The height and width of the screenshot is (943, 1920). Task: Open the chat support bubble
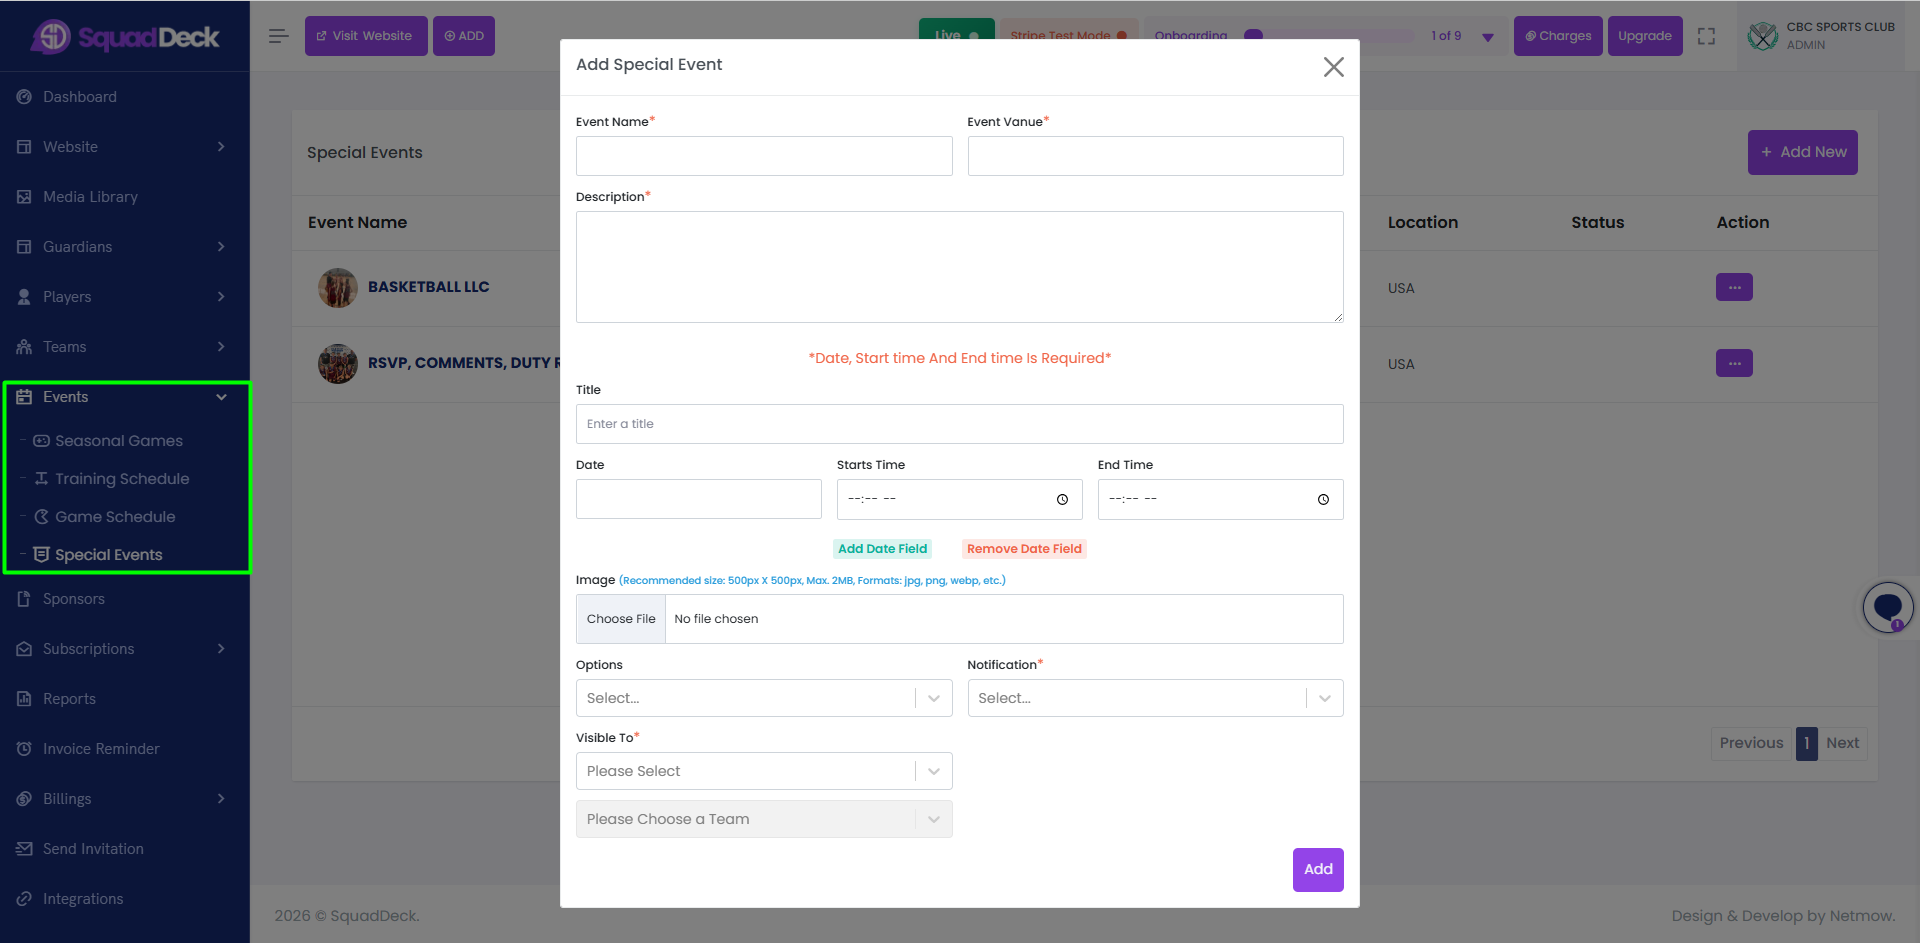(x=1888, y=607)
